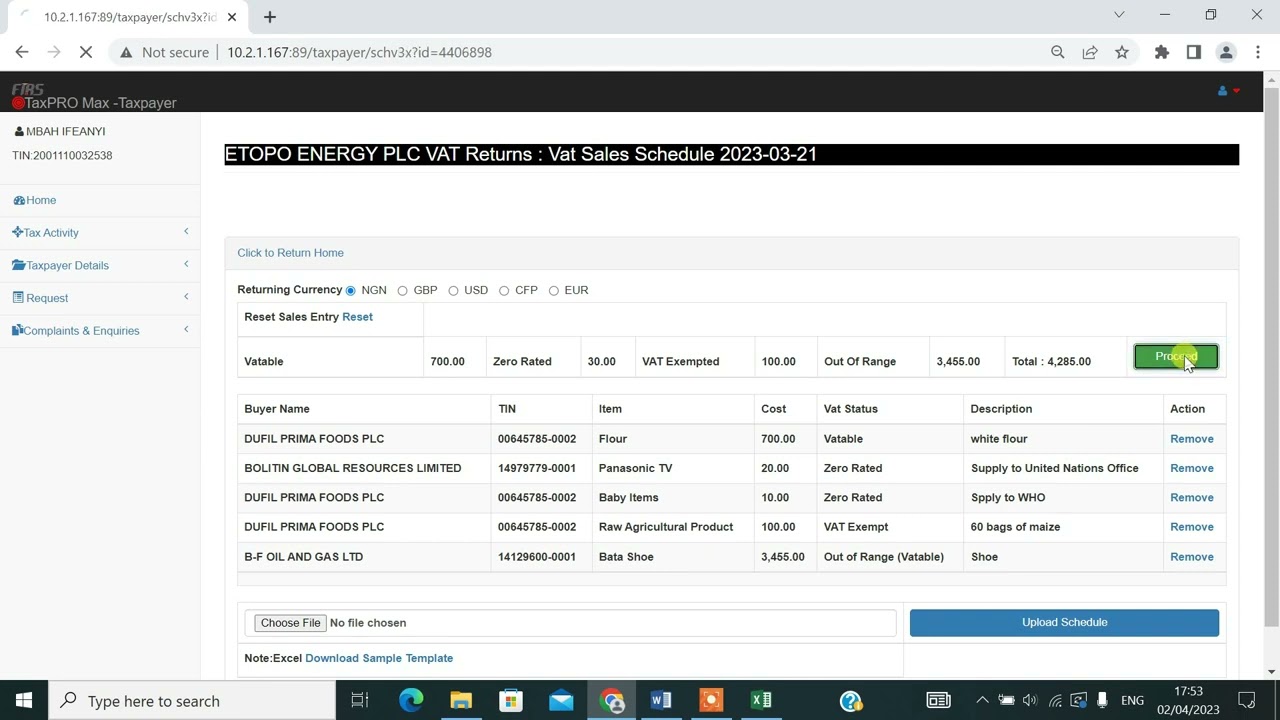Click the Upload Schedule button
Screen dimensions: 1280x720
(x=1064, y=622)
